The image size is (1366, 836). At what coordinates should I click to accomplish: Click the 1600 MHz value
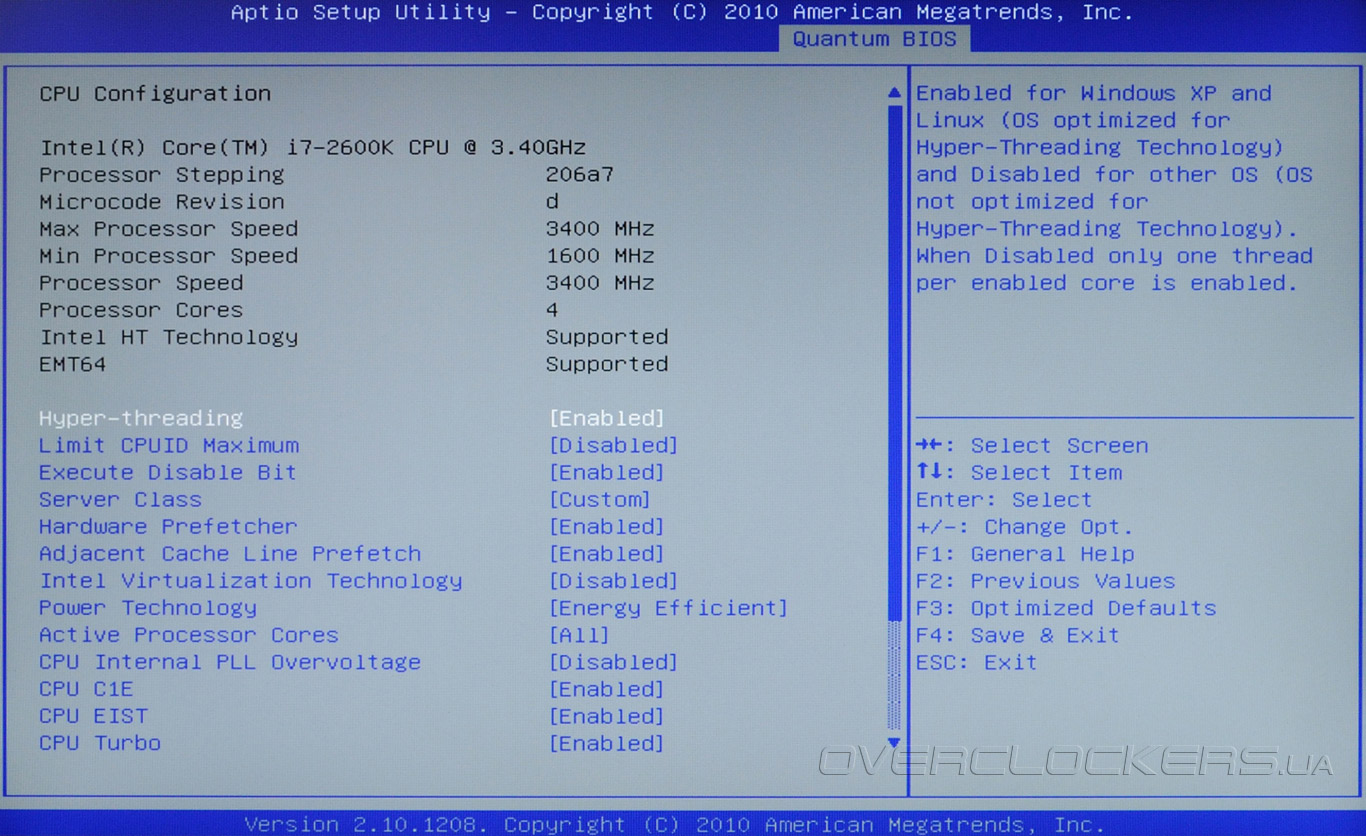click(600, 255)
